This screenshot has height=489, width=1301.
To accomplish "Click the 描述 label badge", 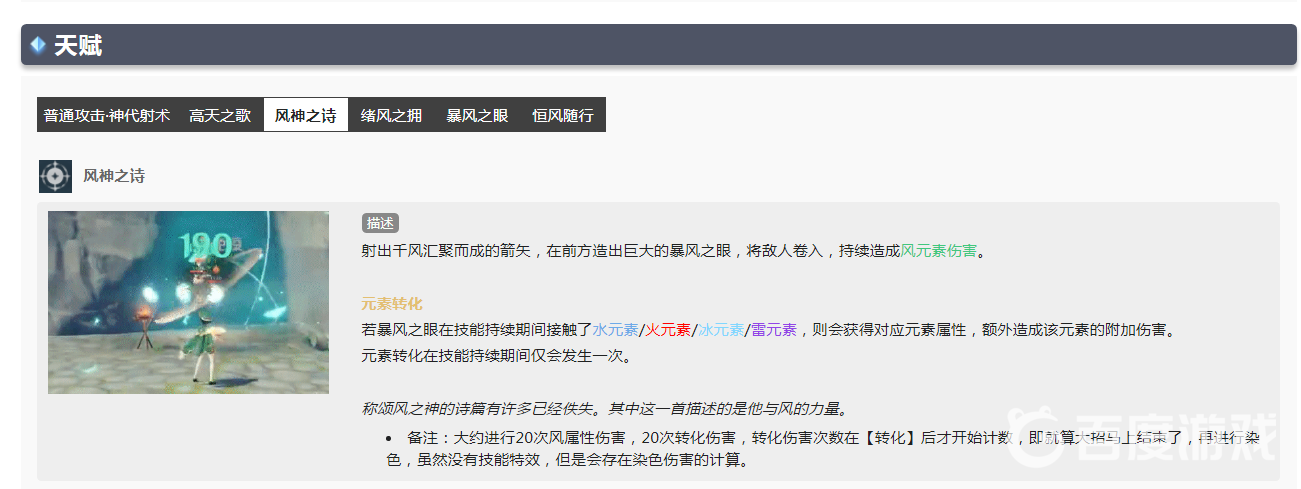I will 380,223.
